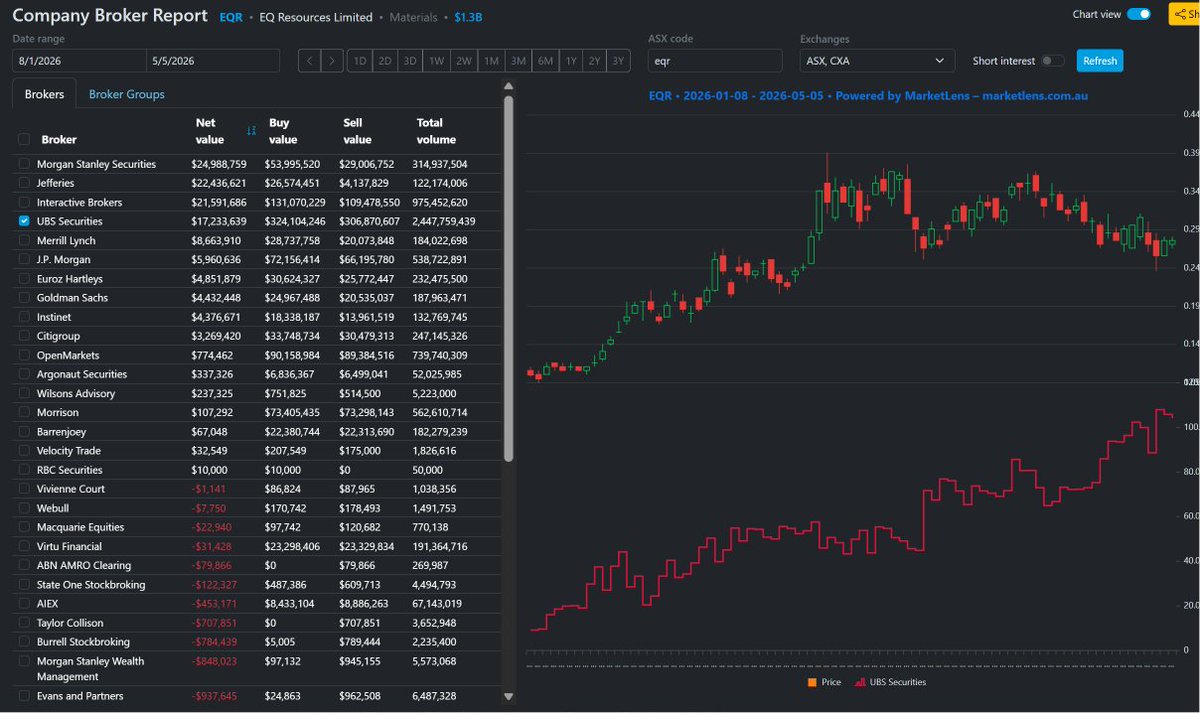Toggle the Net value sort arrows icon
The image size is (1200, 713).
tap(251, 131)
